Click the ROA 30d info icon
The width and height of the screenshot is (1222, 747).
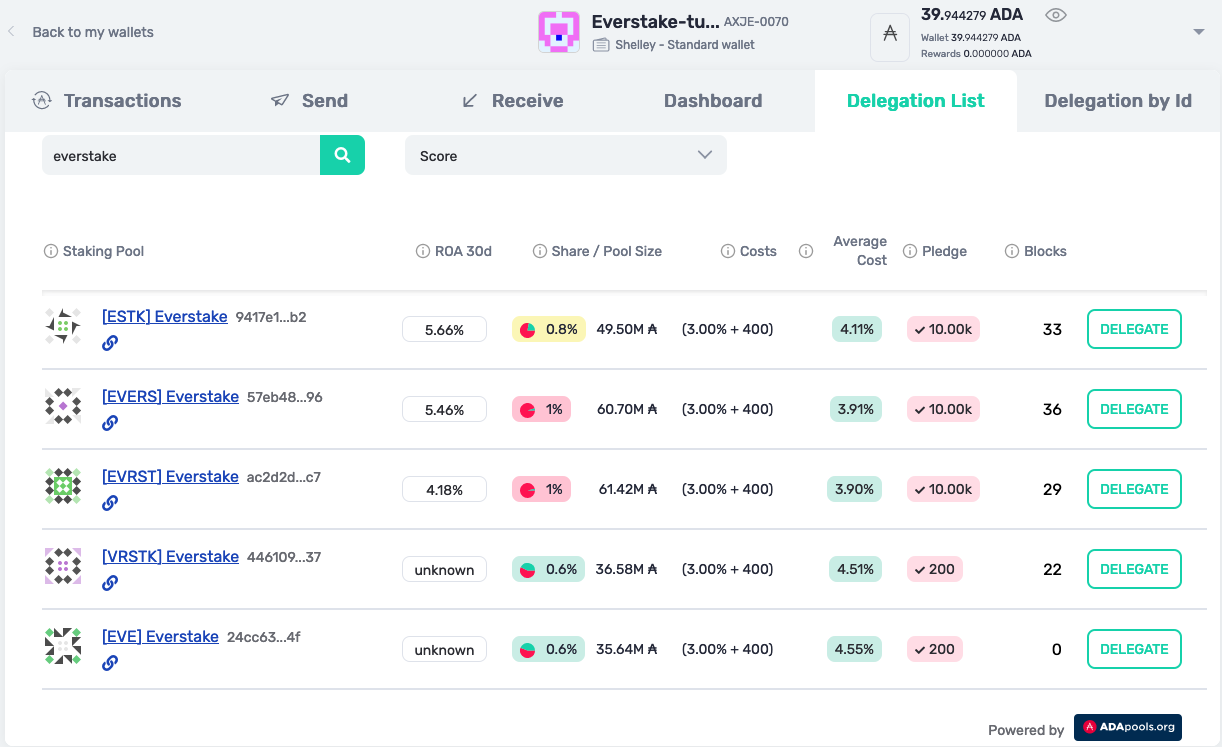coord(423,251)
